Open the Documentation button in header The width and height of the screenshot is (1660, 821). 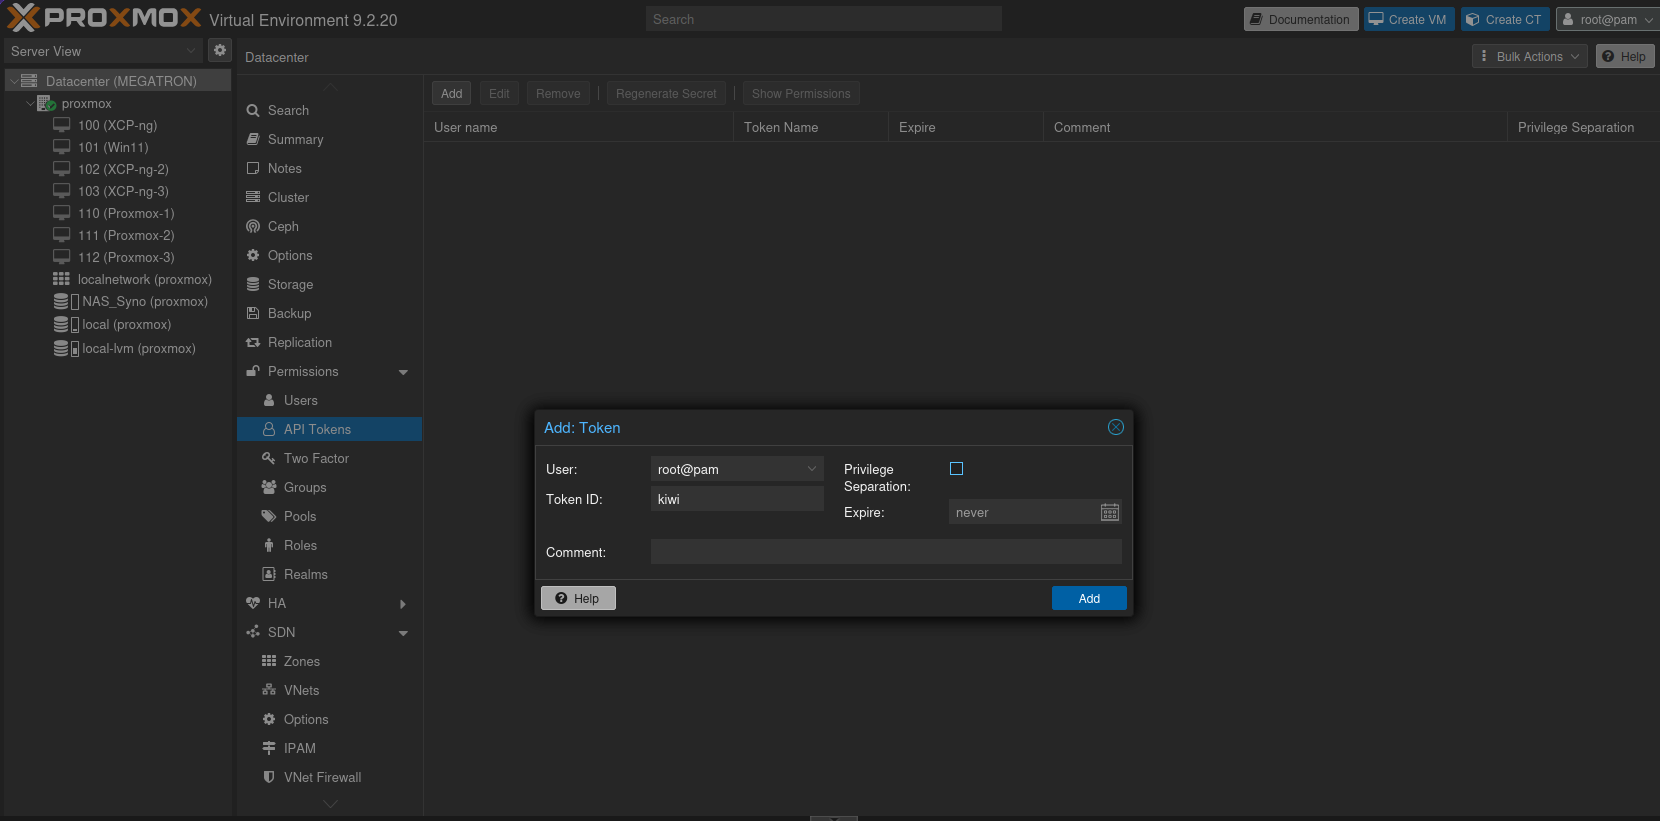[x=1301, y=19]
